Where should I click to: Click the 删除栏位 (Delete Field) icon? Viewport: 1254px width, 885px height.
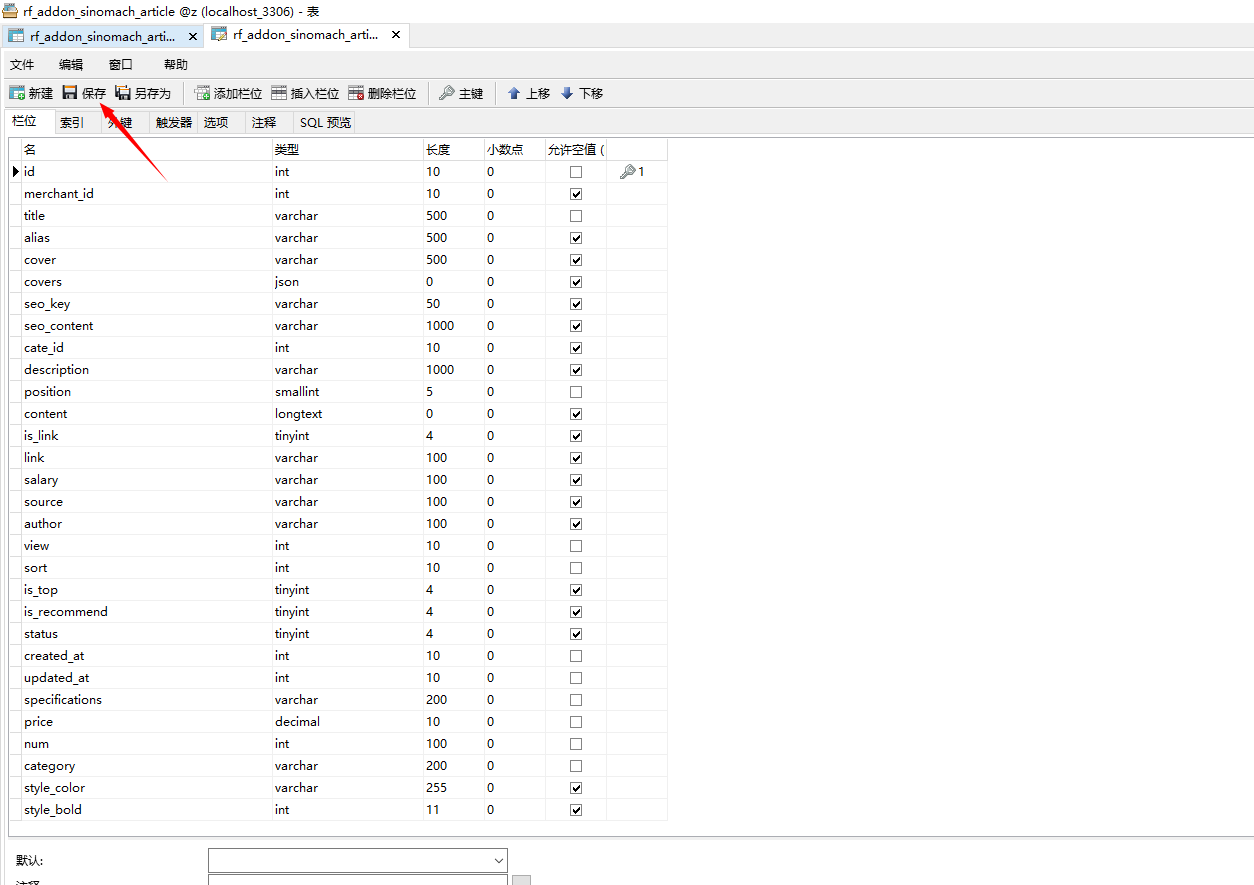pos(356,93)
